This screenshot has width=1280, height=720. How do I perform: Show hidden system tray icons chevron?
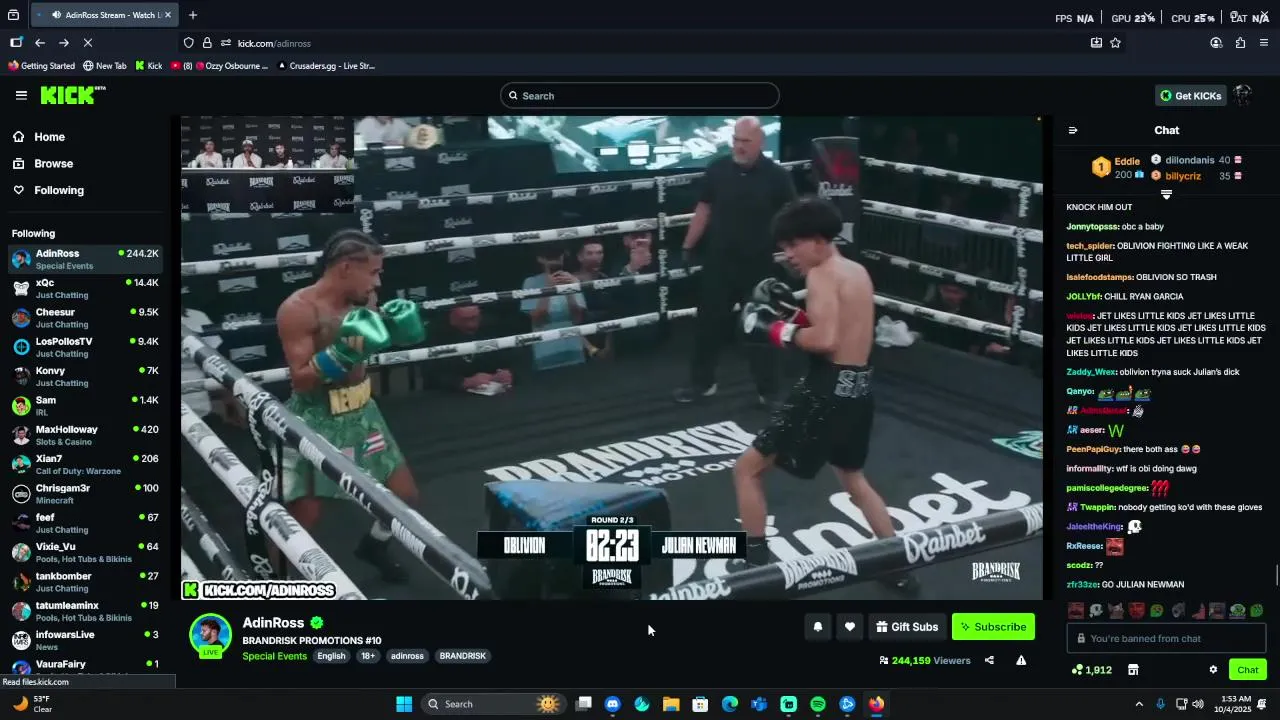[1138, 704]
